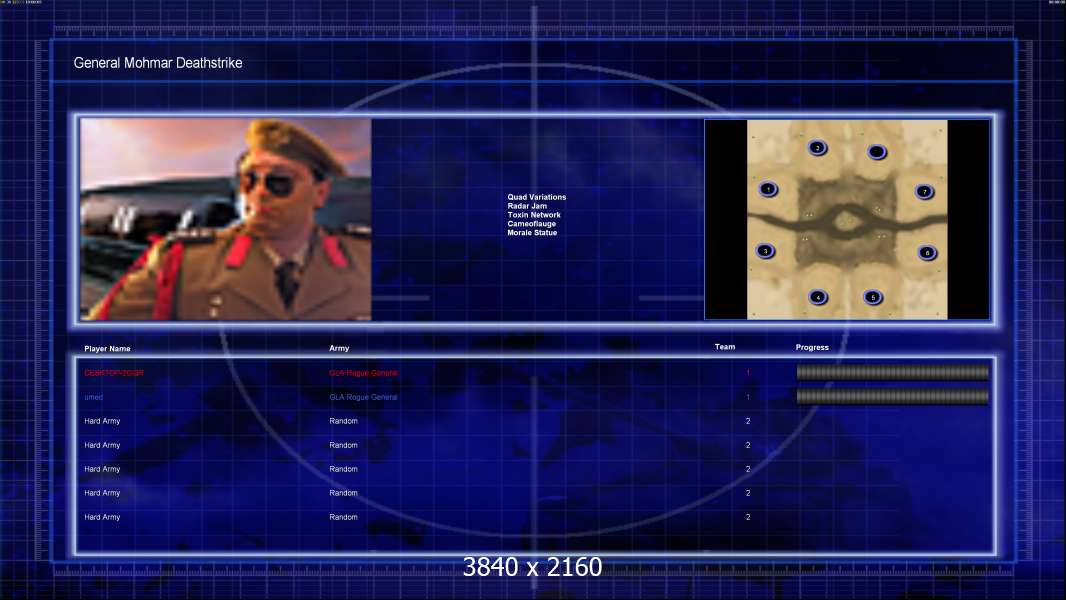Click the Cameoflauge text

[x=532, y=224]
